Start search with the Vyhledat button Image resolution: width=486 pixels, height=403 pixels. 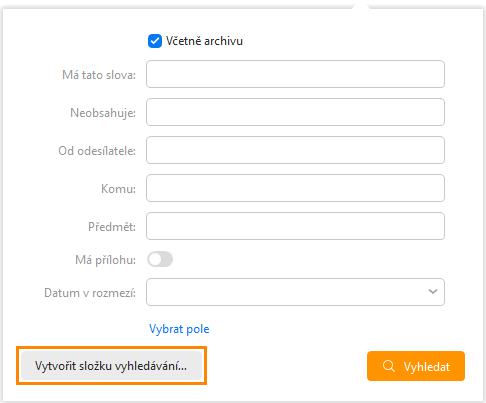coord(416,366)
